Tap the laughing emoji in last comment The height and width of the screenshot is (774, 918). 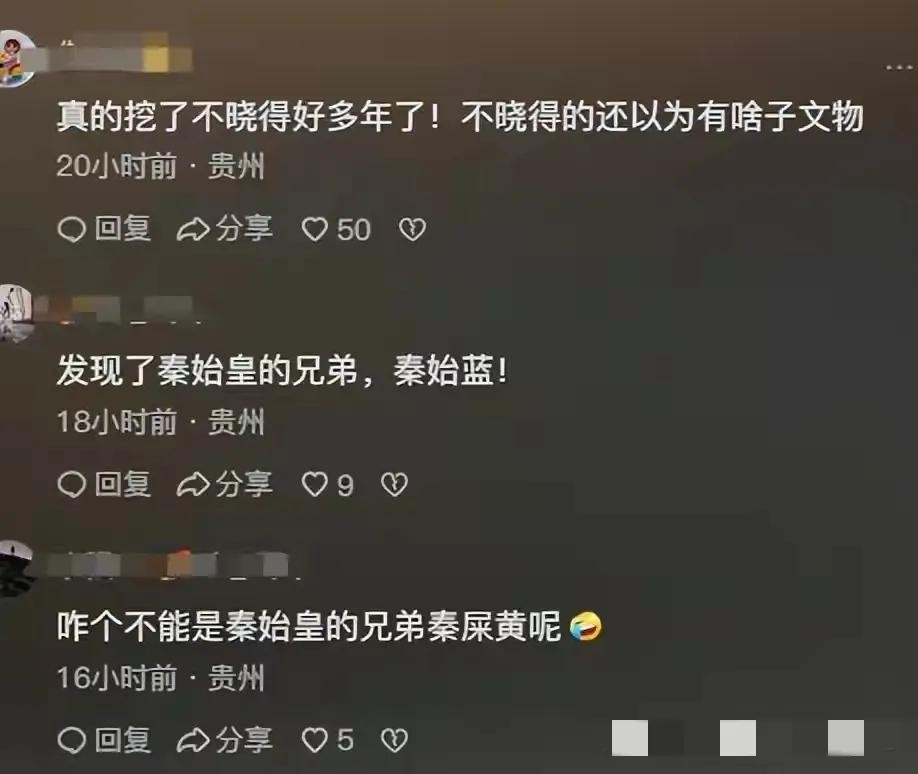pyautogui.click(x=585, y=626)
